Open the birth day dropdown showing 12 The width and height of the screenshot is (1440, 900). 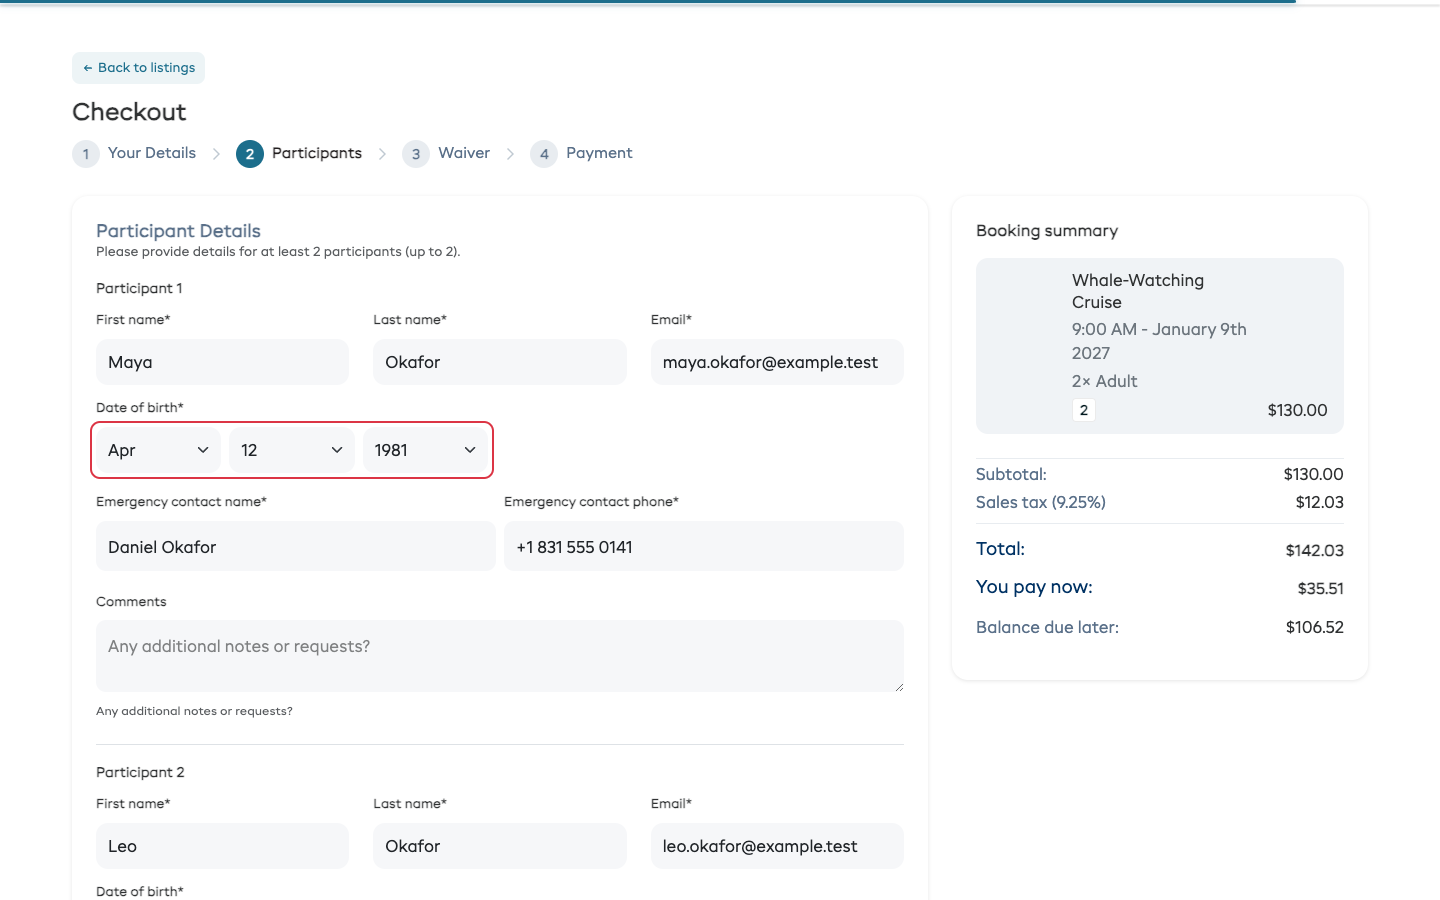coord(292,450)
